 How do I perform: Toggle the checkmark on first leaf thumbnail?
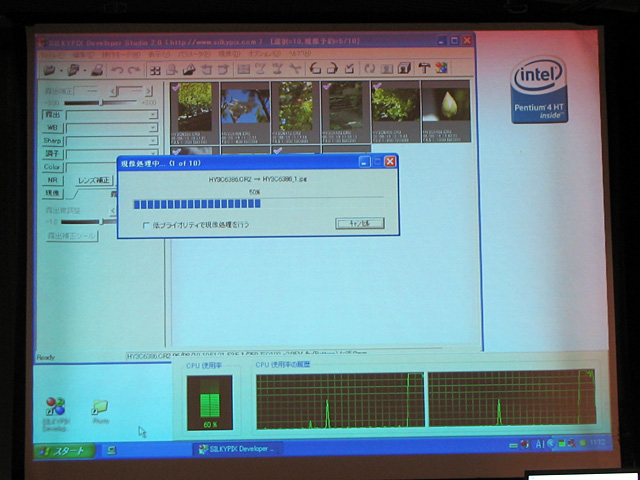point(178,87)
